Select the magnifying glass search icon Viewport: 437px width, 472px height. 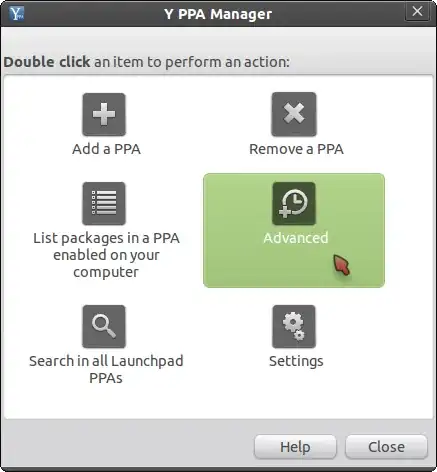104,326
